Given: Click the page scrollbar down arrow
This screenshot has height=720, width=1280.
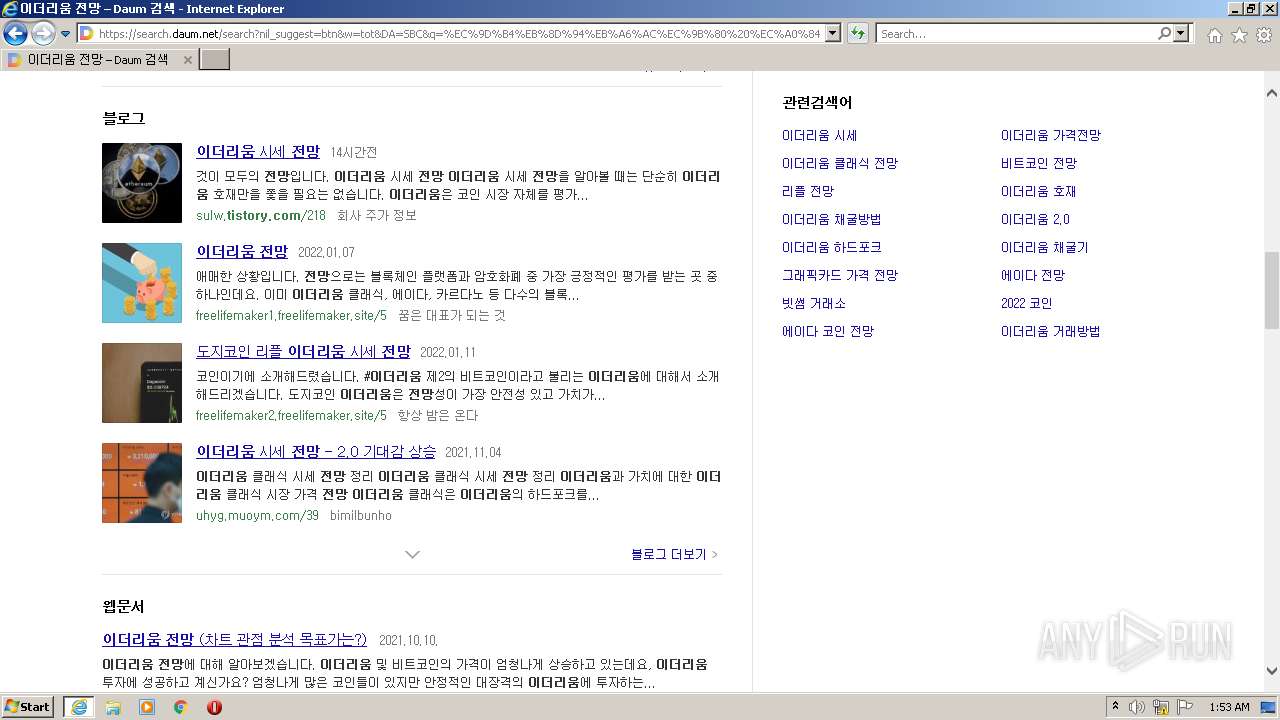Looking at the screenshot, I should [1272, 672].
